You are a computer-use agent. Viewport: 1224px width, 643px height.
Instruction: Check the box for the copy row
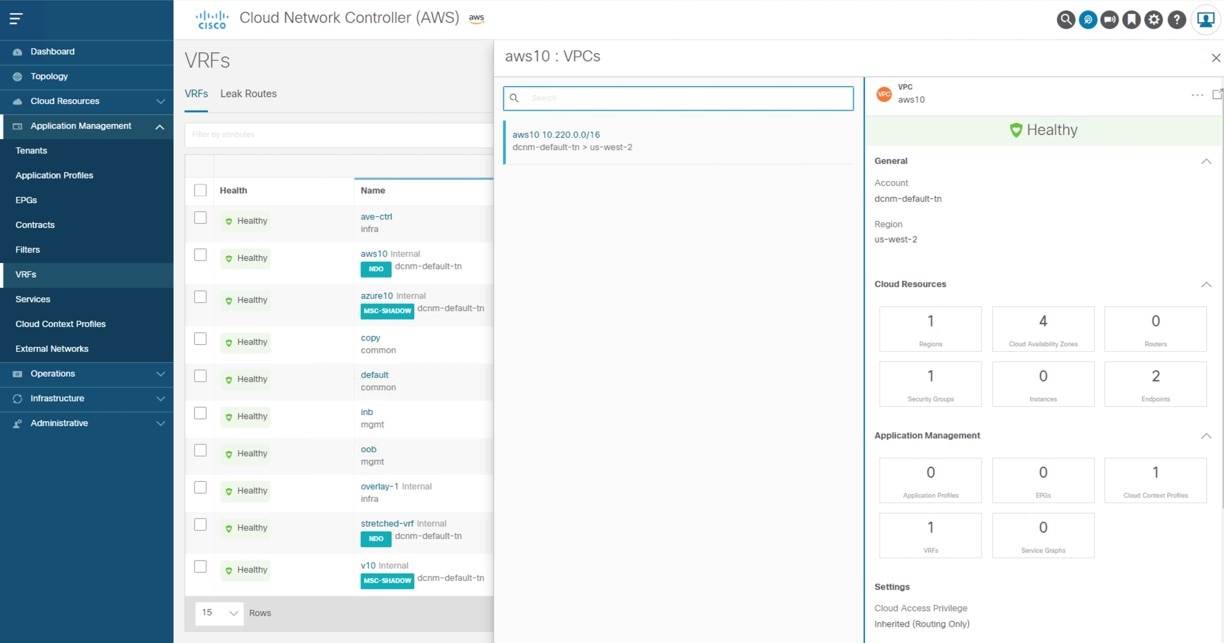tap(200, 339)
